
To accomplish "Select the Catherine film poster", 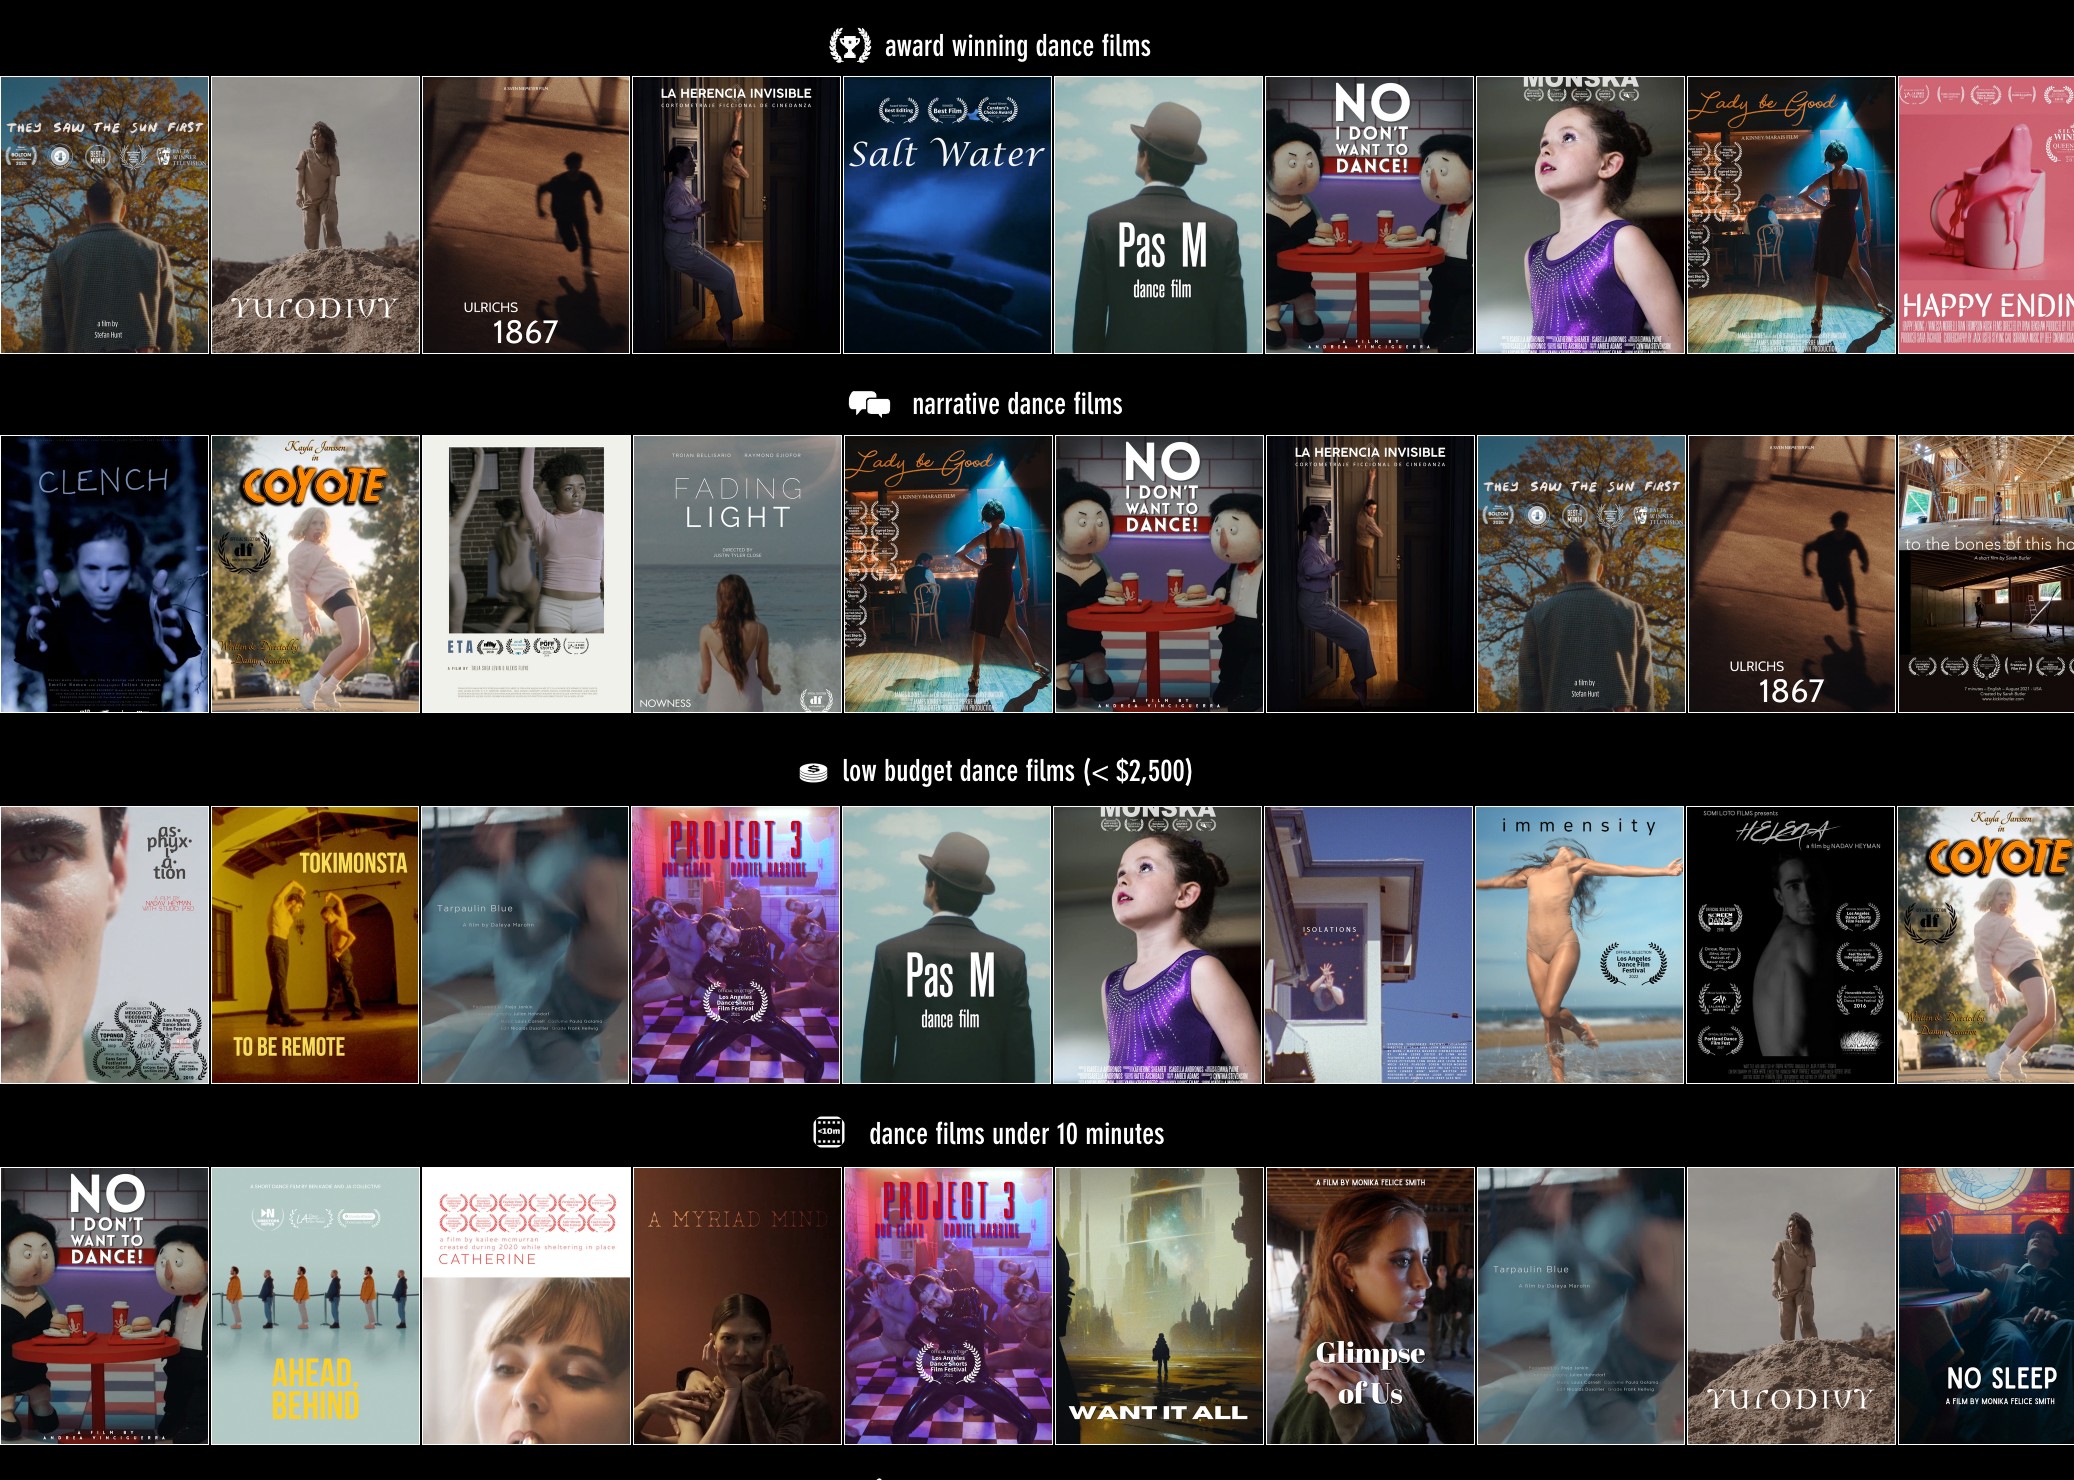I will (x=526, y=1305).
